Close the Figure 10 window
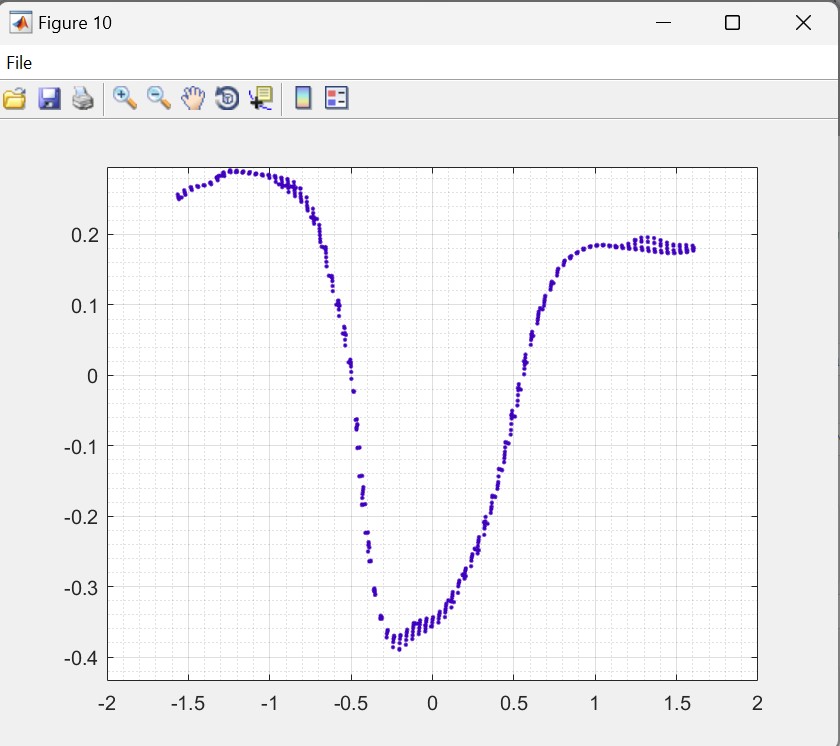The image size is (840, 746). click(x=803, y=23)
